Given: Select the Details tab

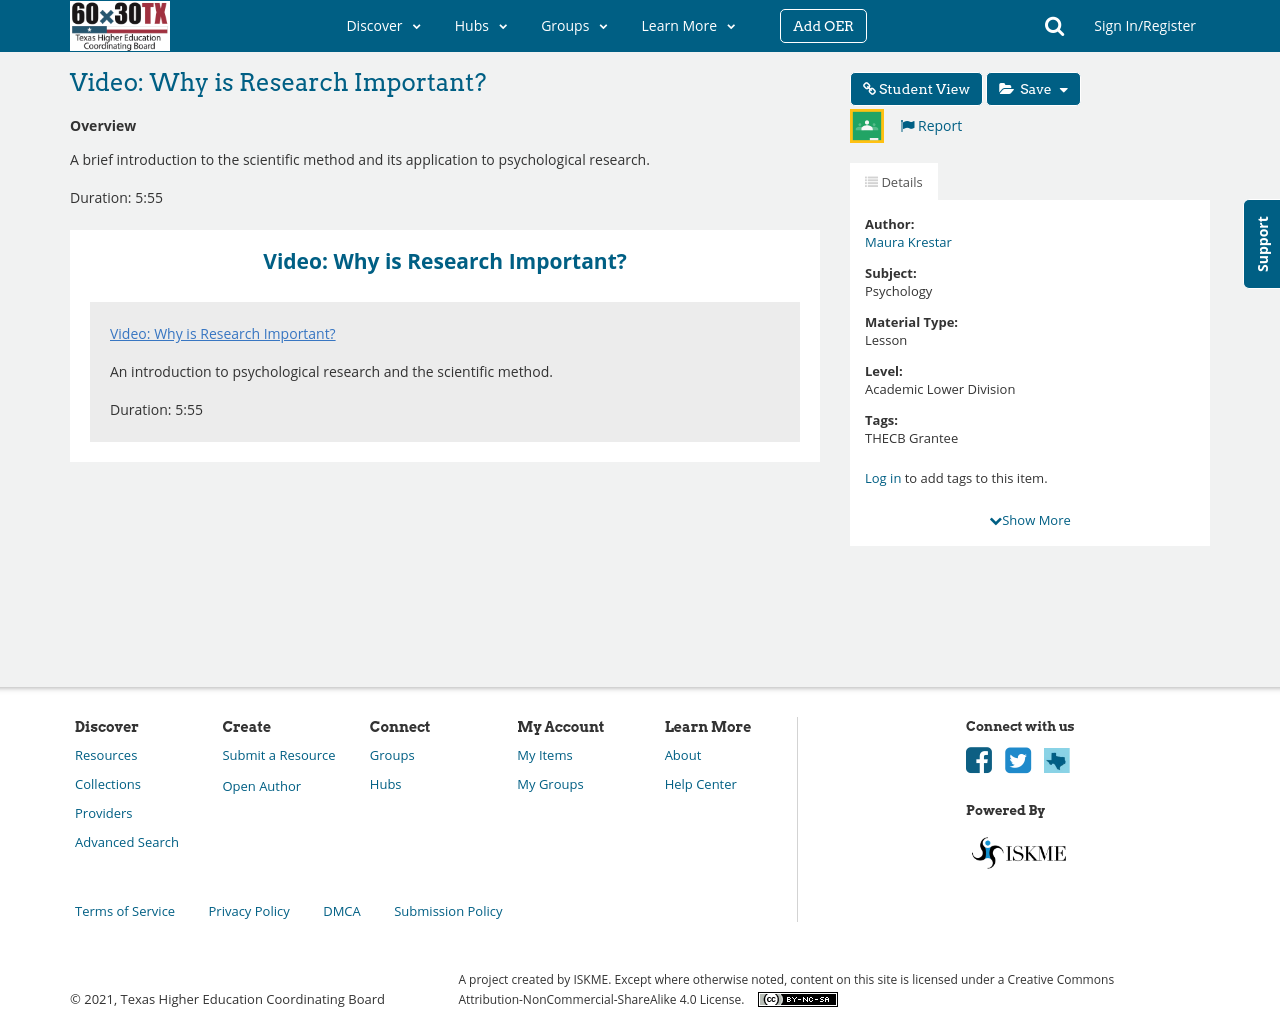Looking at the screenshot, I should 894,182.
